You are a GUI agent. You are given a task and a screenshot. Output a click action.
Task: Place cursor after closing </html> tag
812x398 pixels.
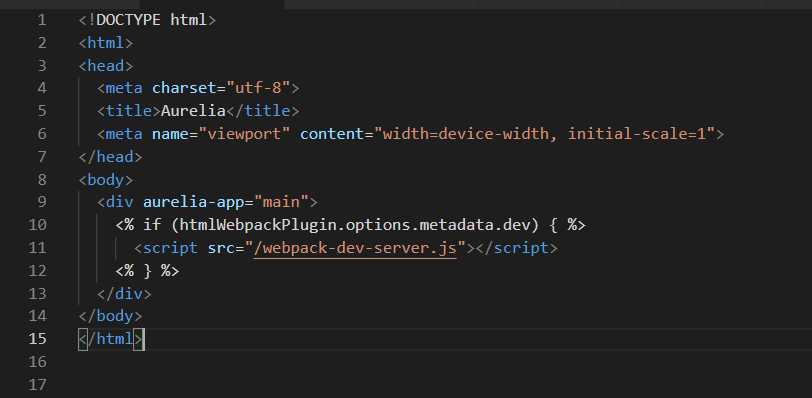(144, 338)
